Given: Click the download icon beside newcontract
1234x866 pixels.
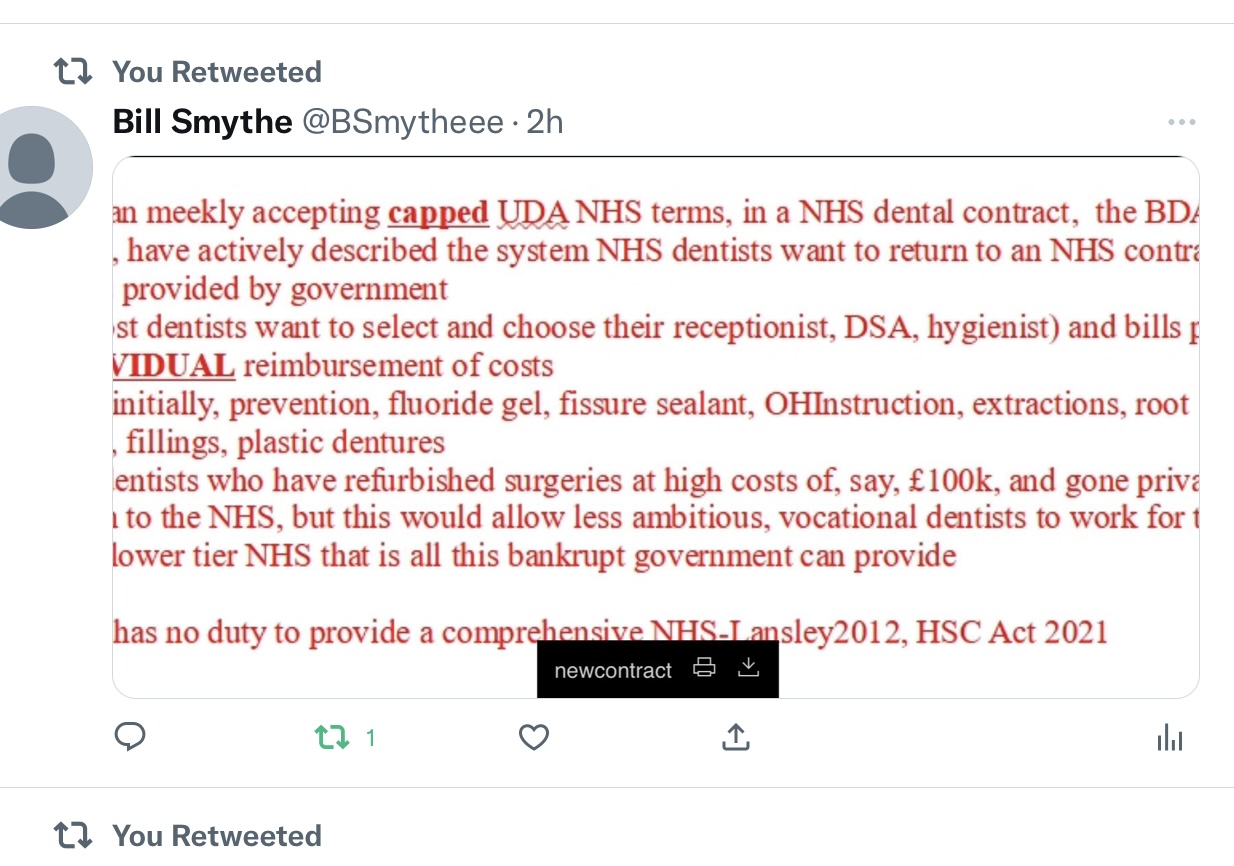Looking at the screenshot, I should point(748,667).
